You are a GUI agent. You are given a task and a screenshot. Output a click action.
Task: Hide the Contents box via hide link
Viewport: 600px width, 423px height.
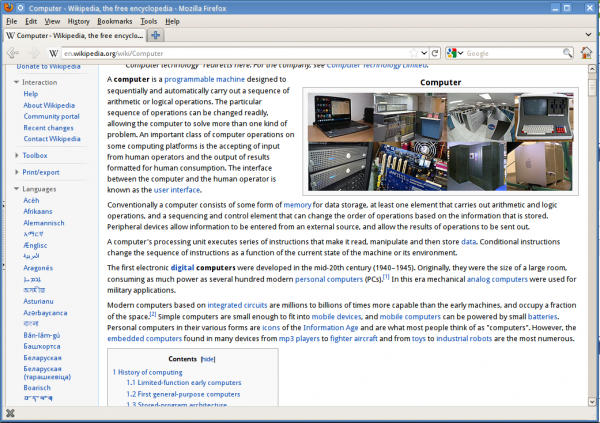(208, 359)
